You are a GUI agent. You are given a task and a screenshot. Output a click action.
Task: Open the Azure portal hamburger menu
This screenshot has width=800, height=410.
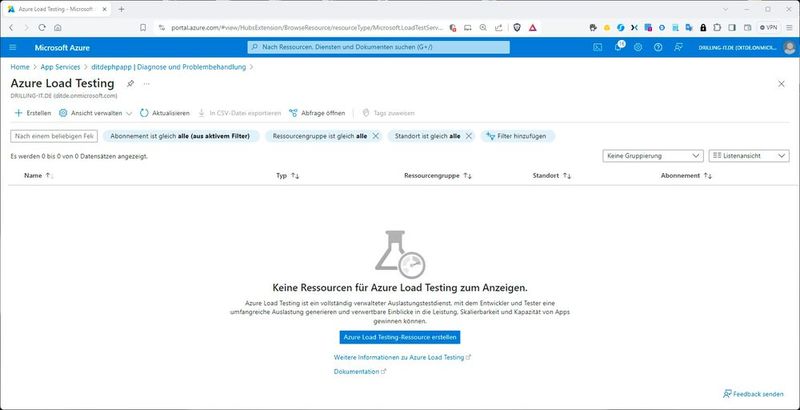click(x=13, y=47)
